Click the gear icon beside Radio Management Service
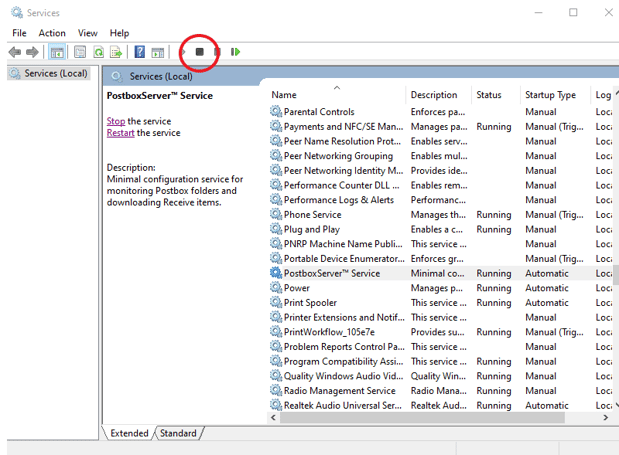This screenshot has height=455, width=619. pos(276,391)
